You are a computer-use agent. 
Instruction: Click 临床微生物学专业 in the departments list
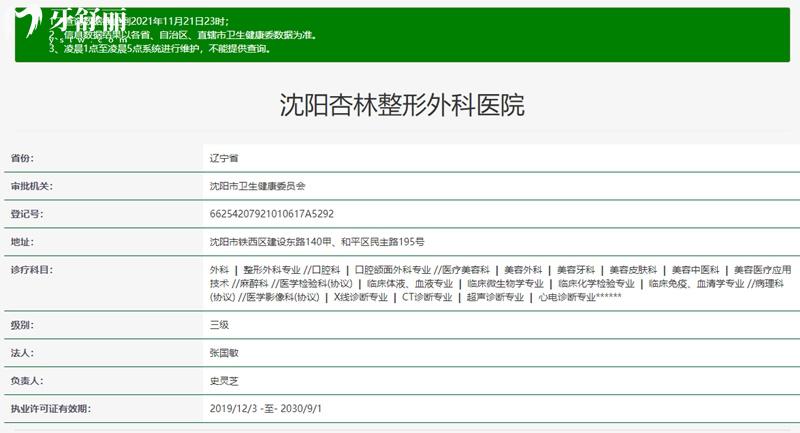[506, 284]
